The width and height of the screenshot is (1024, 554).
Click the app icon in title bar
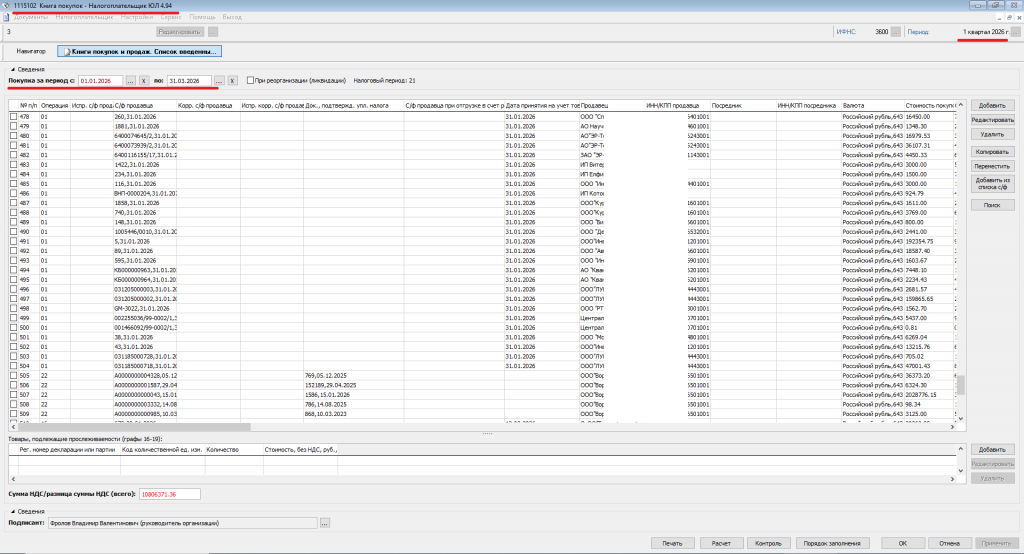[6, 5]
